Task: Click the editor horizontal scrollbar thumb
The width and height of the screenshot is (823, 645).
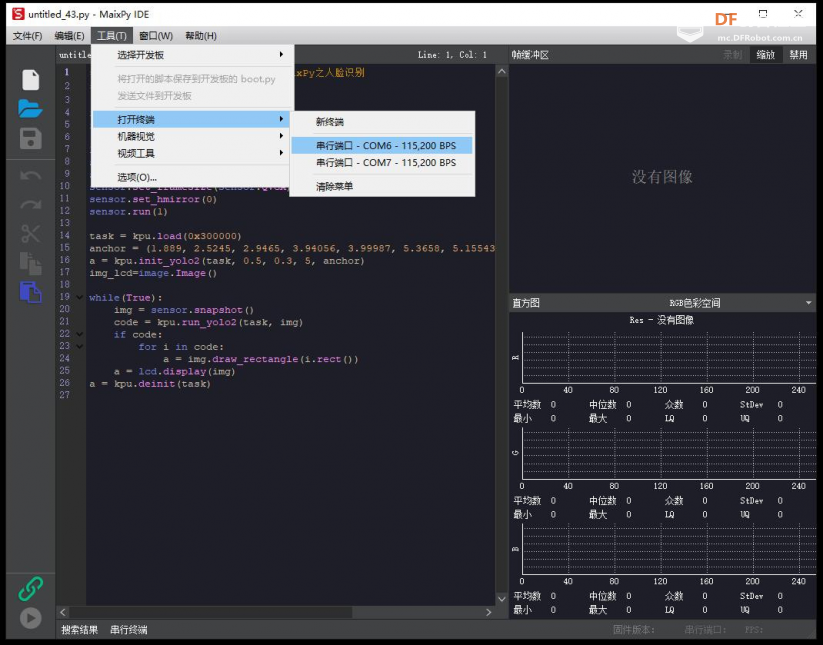Action: tap(211, 612)
